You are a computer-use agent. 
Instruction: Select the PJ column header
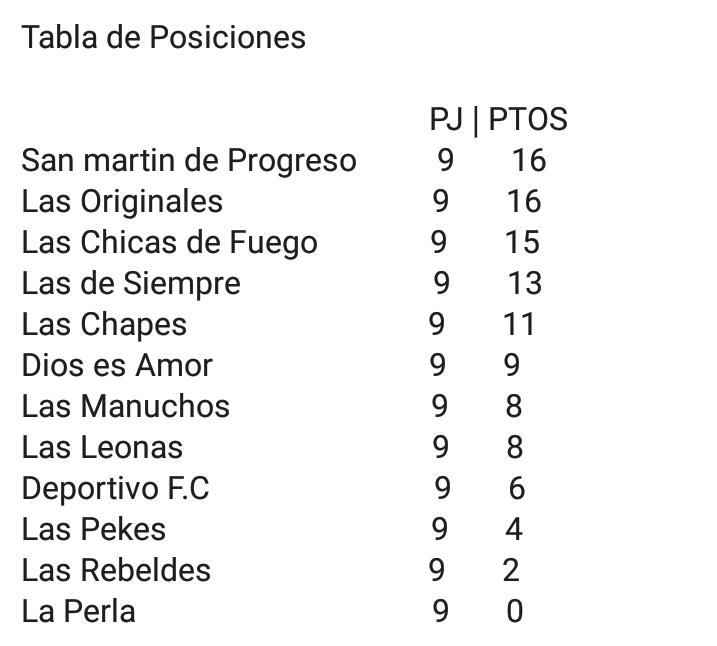click(x=446, y=119)
